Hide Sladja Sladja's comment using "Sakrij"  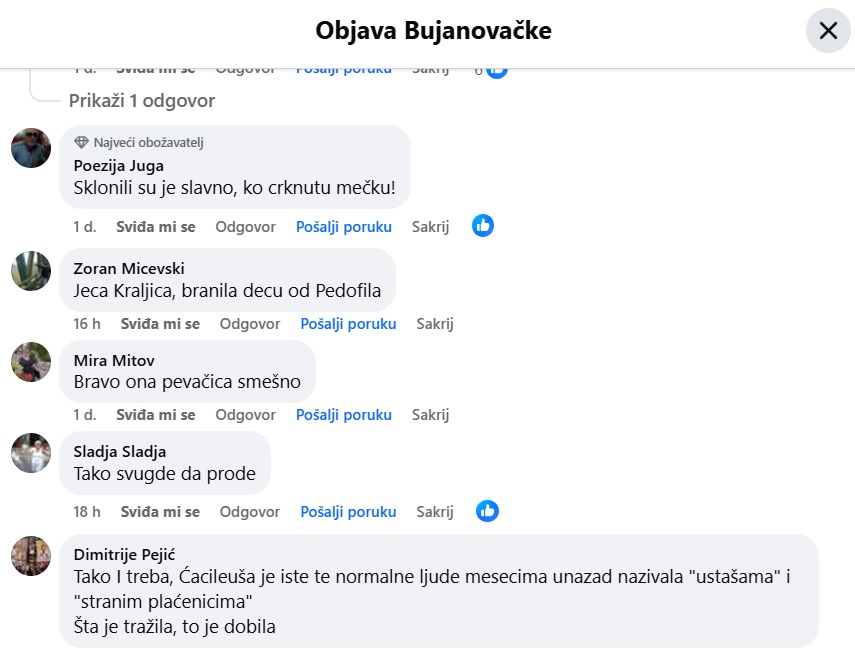(435, 512)
